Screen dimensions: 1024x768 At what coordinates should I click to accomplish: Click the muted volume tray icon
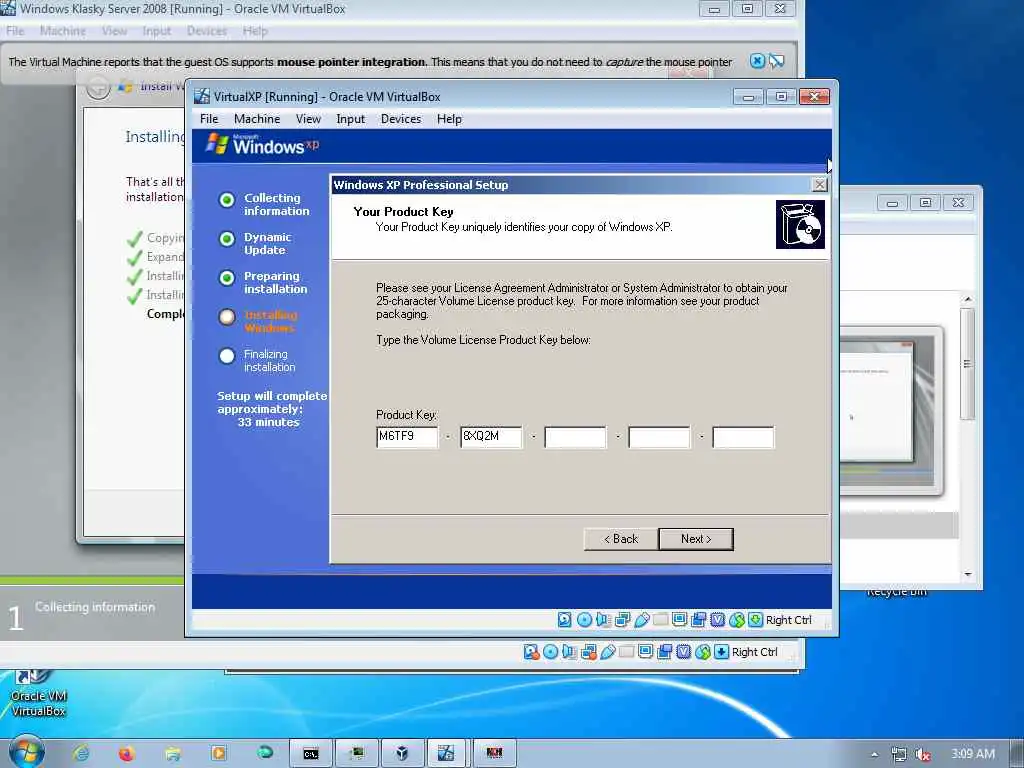pyautogui.click(x=922, y=754)
